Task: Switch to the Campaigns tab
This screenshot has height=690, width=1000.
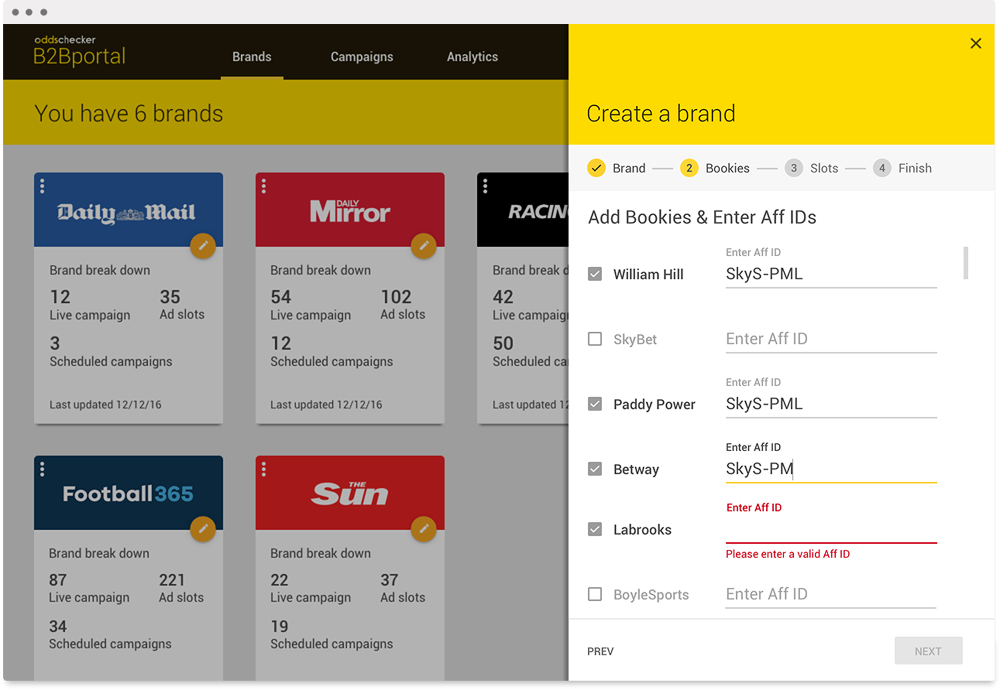Action: pyautogui.click(x=362, y=57)
